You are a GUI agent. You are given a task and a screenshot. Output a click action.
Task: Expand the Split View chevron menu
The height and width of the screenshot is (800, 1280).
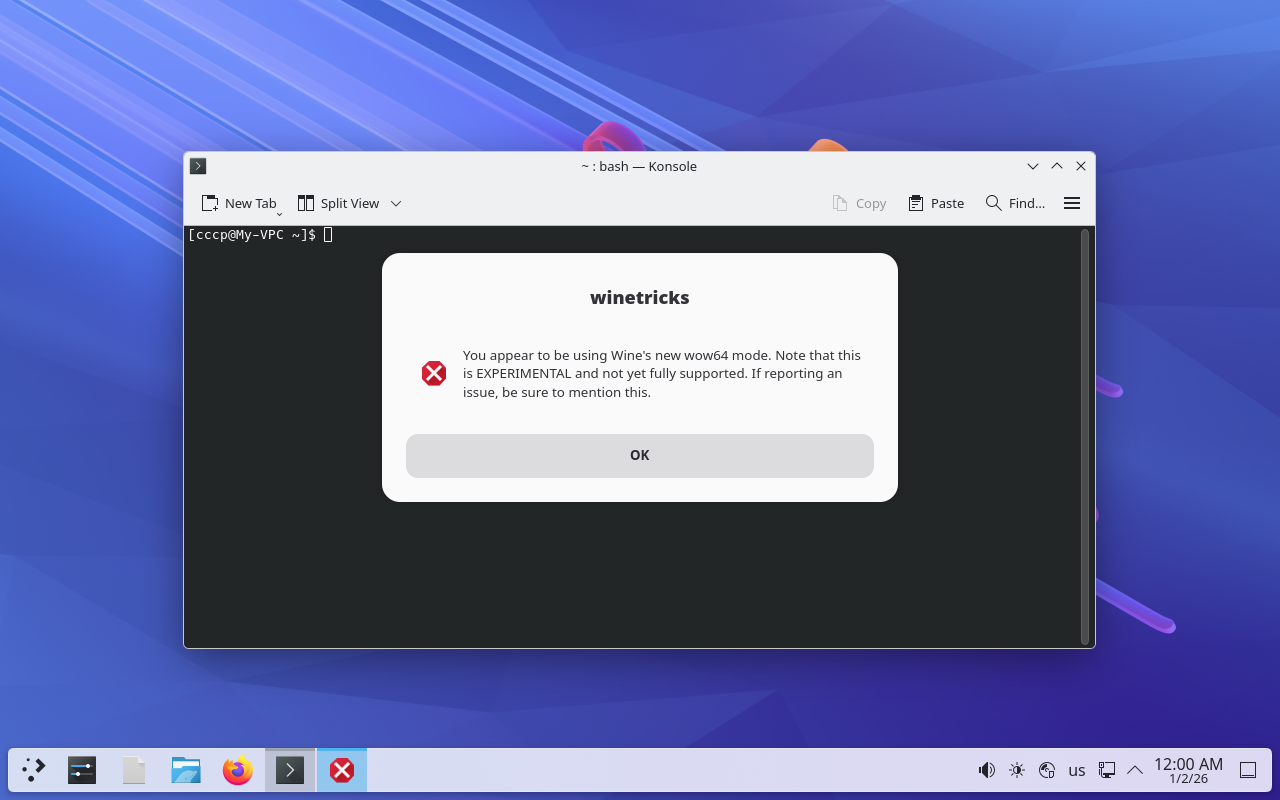(396, 203)
